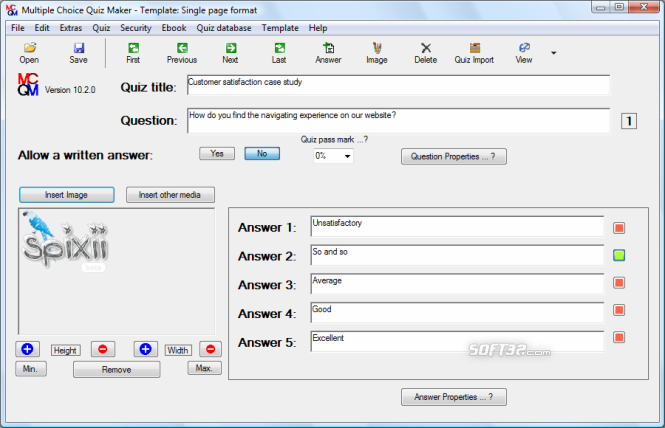Click the Image toolbar icon

[377, 53]
